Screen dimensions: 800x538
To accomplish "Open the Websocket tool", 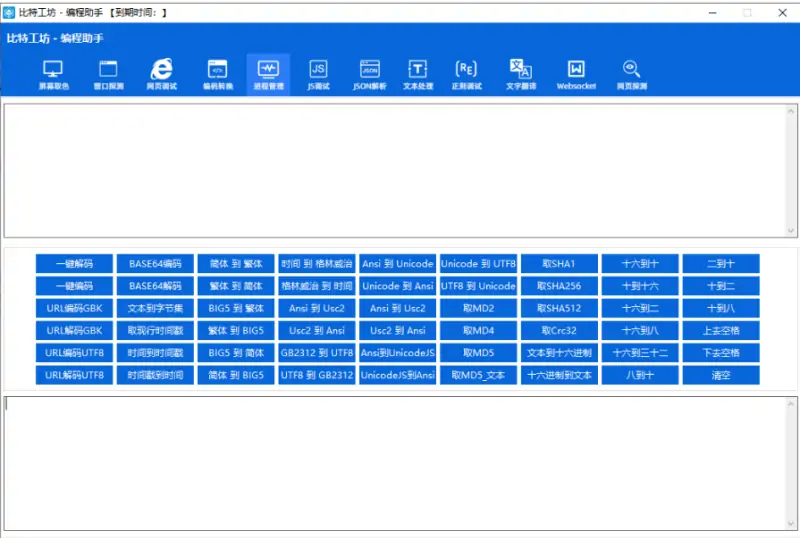I will (576, 74).
